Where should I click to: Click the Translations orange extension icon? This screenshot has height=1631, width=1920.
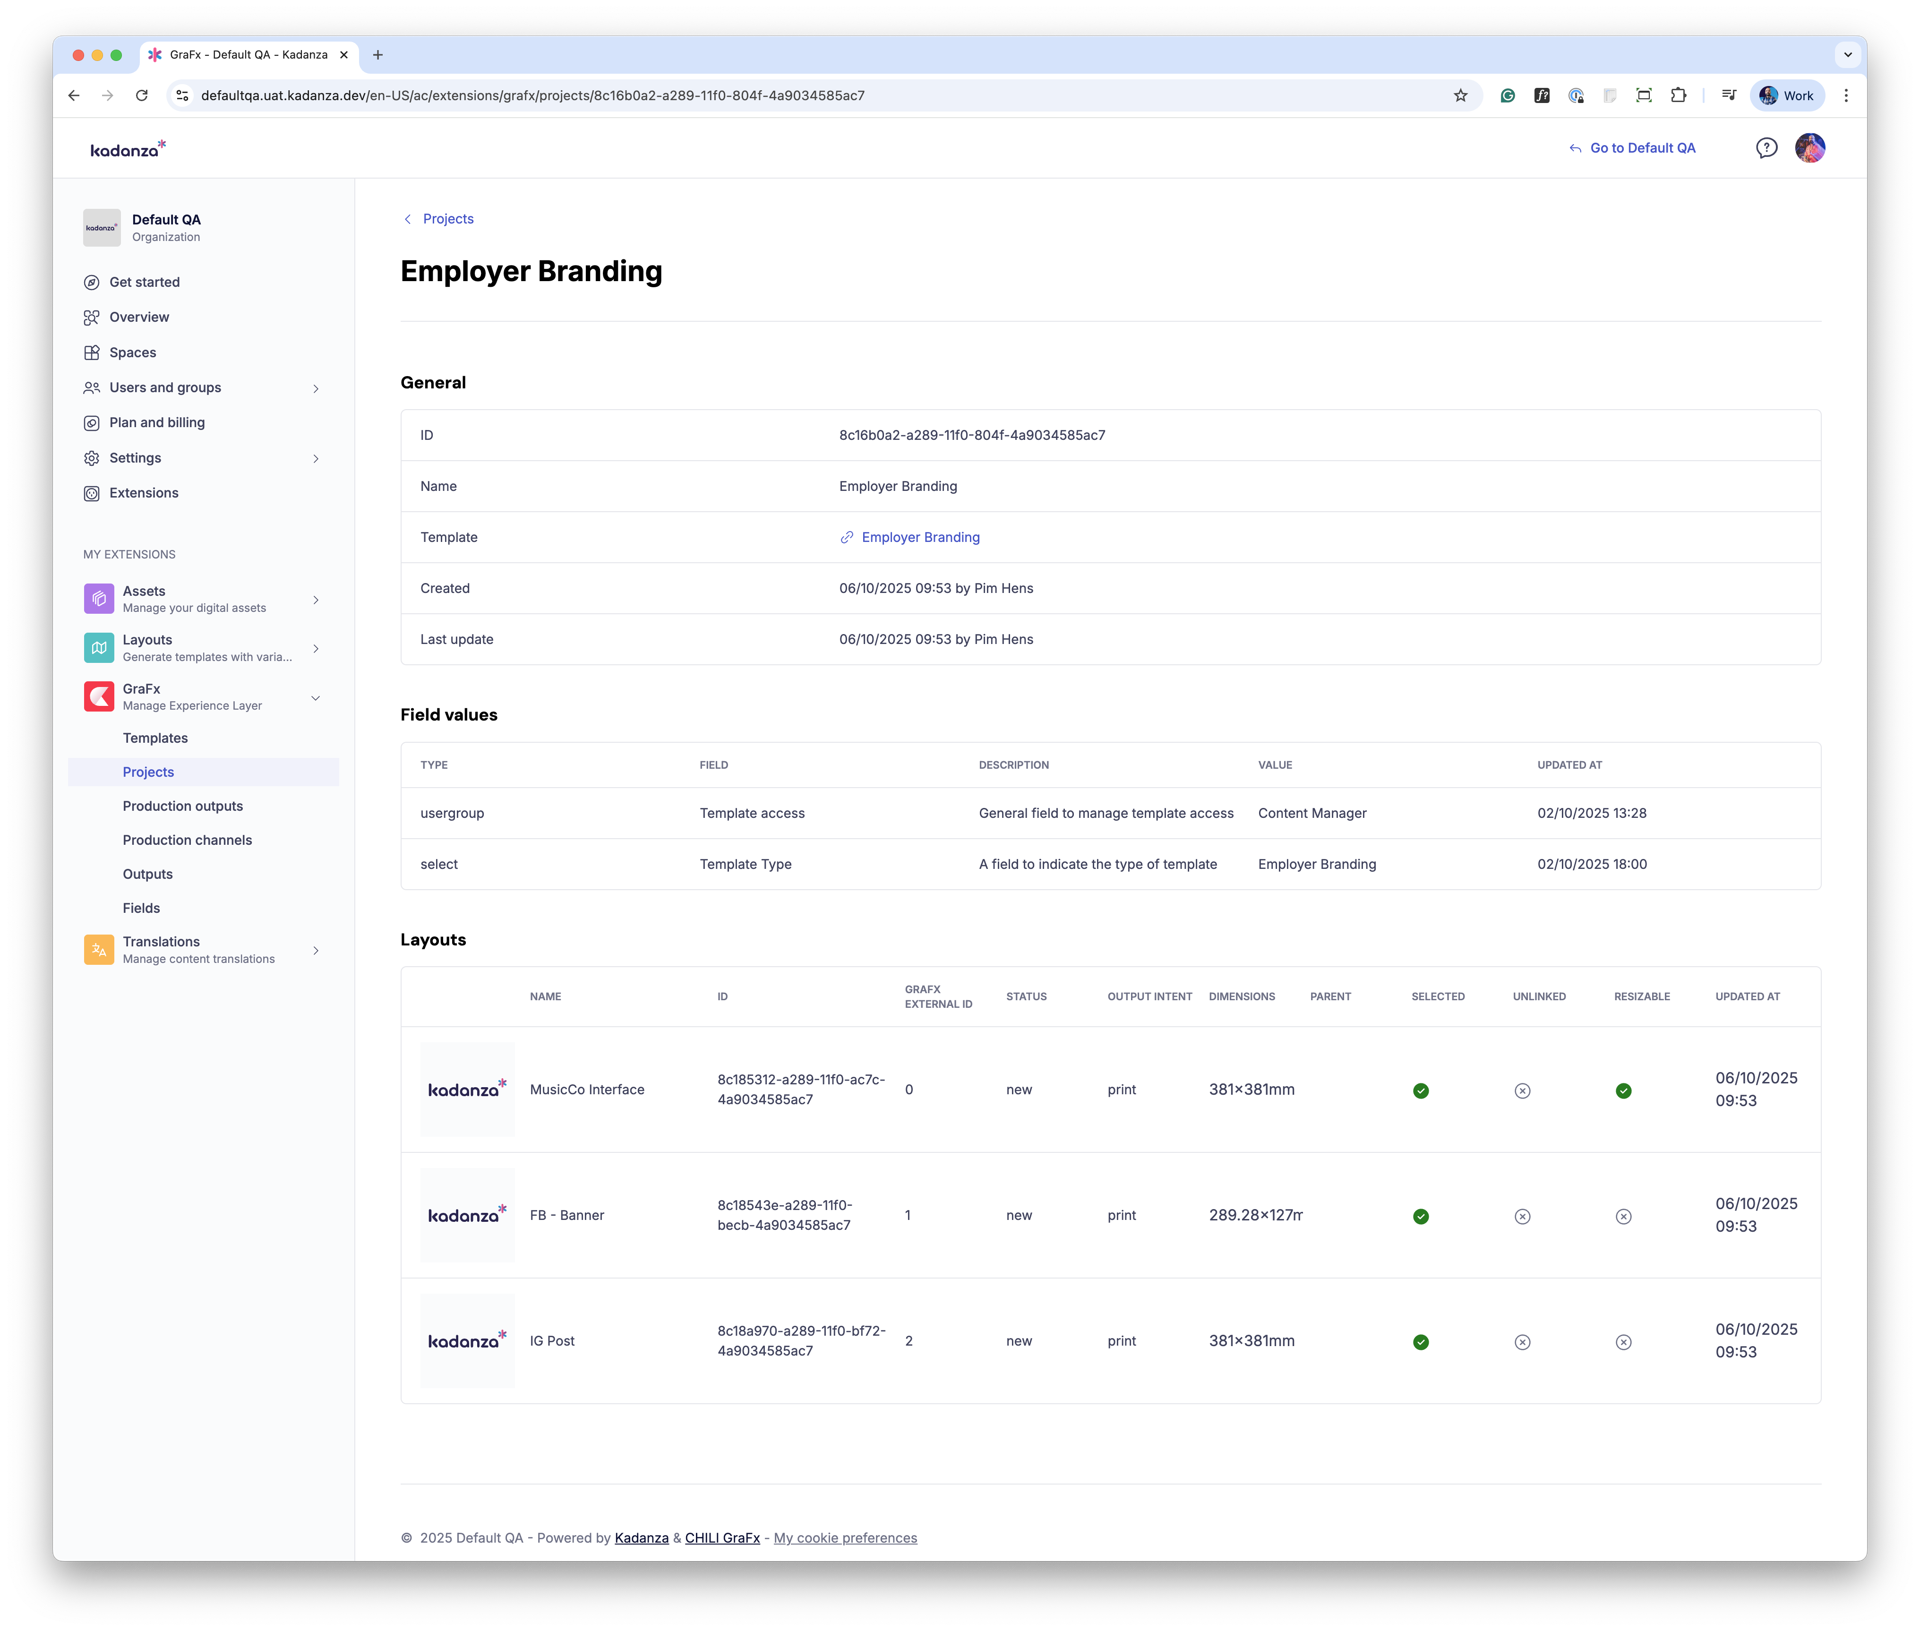pos(99,950)
